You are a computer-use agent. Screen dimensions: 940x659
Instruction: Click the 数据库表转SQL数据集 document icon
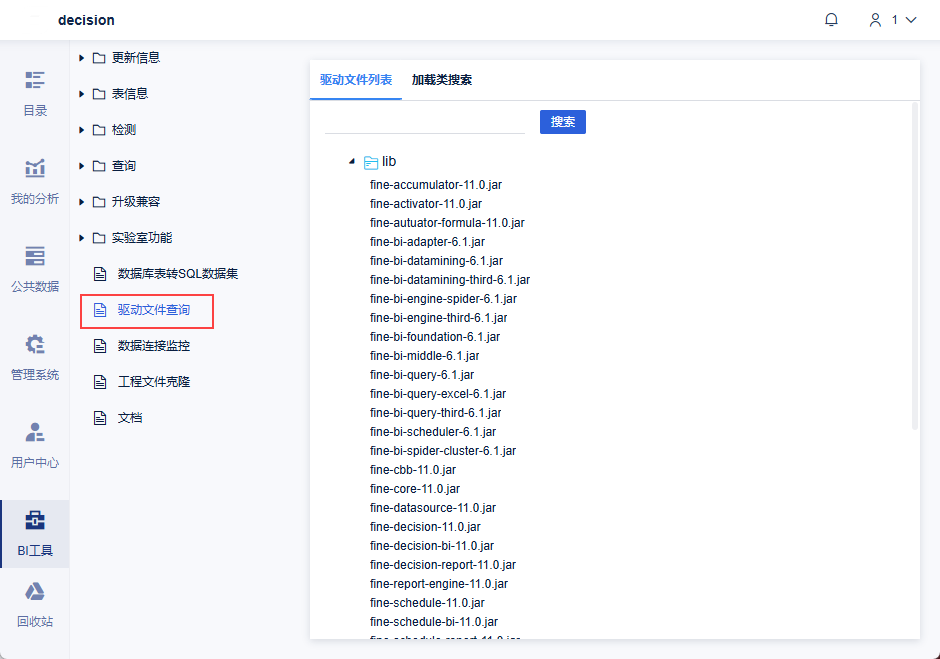click(x=100, y=274)
